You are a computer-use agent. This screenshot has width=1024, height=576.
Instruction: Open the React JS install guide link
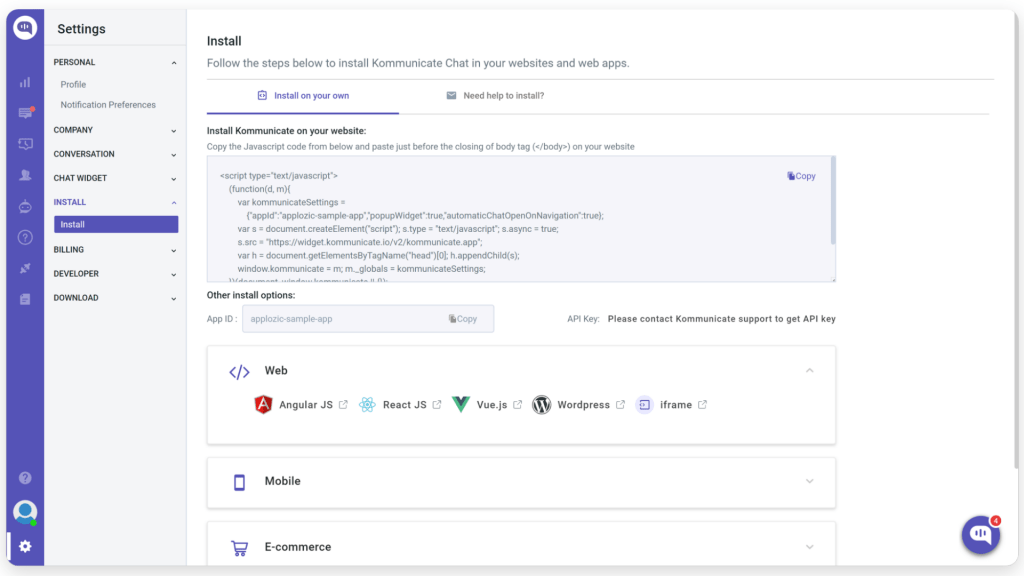click(x=404, y=405)
